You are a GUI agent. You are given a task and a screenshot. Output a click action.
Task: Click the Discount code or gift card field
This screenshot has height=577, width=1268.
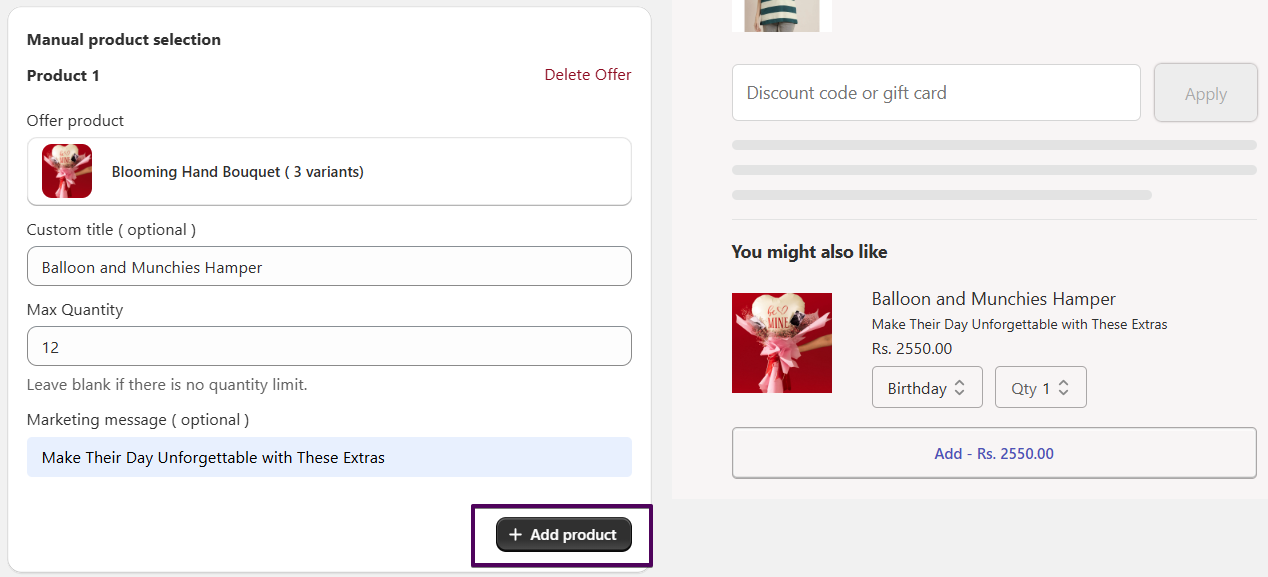(x=936, y=93)
